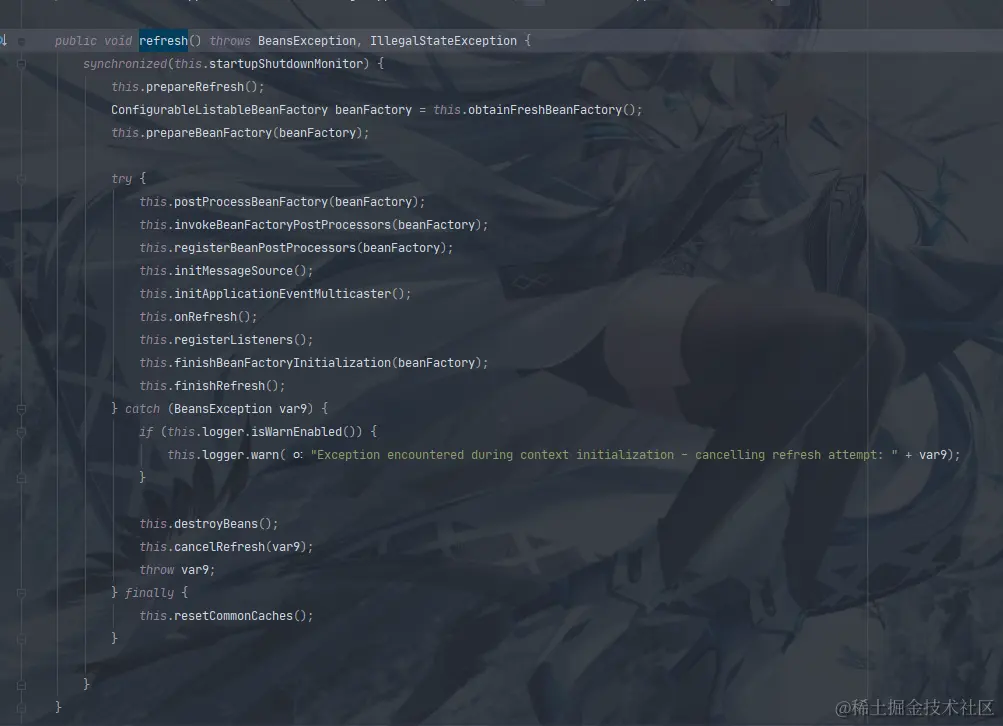Screen dimensions: 1003x726
Task: Collapse the synchronized block fold marker
Action: pos(21,64)
